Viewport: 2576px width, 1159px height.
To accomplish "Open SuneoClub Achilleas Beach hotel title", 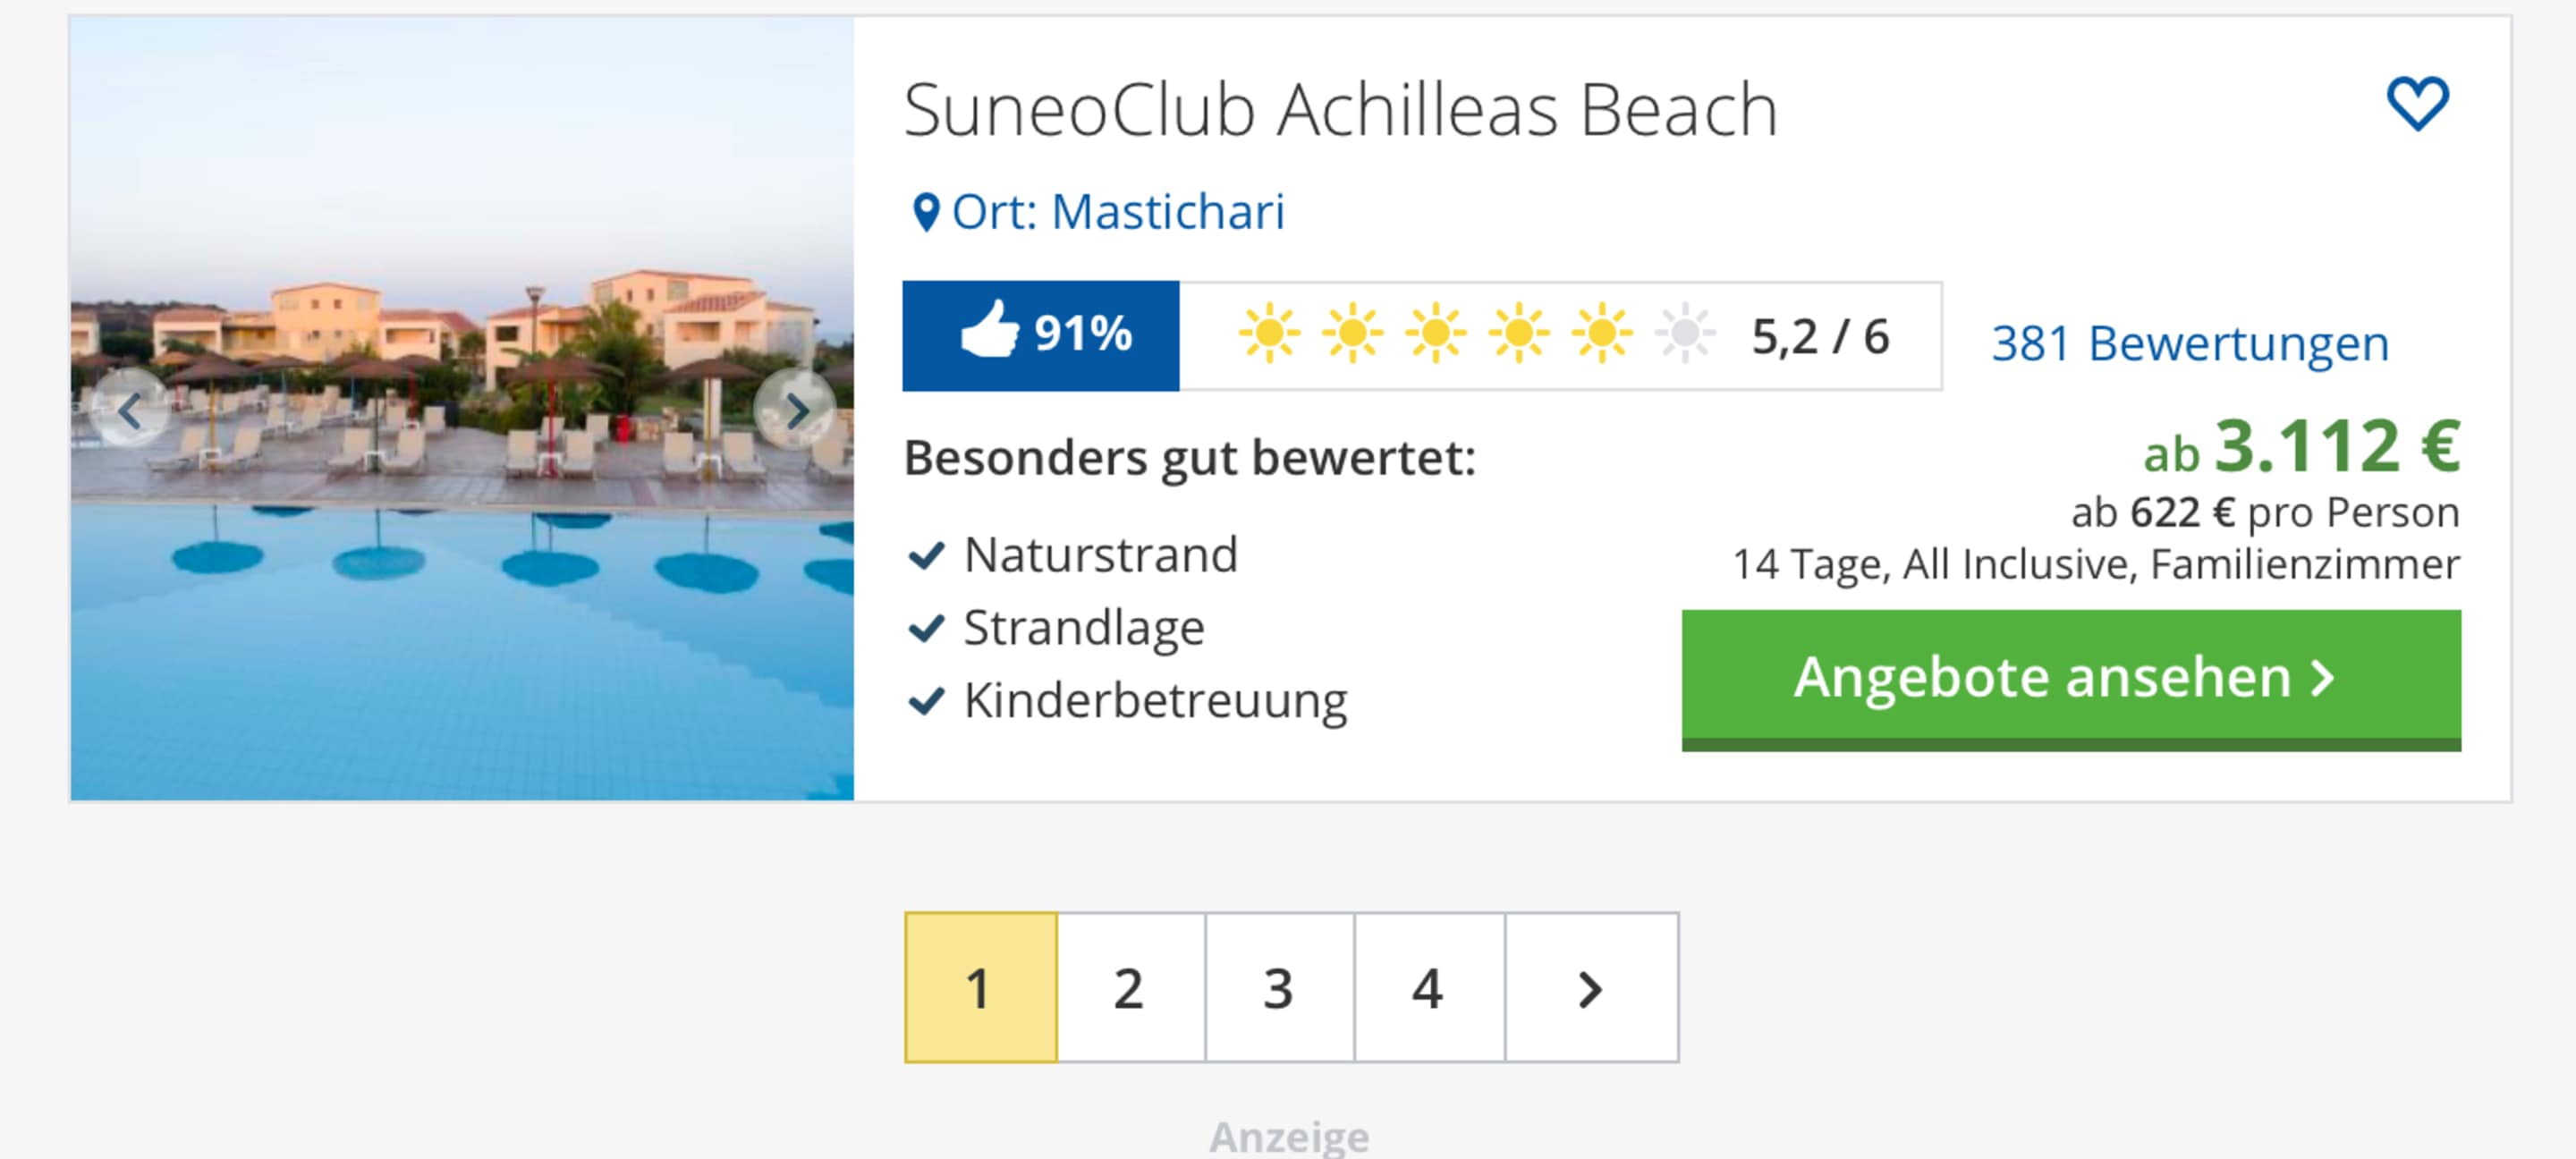I will point(1340,110).
